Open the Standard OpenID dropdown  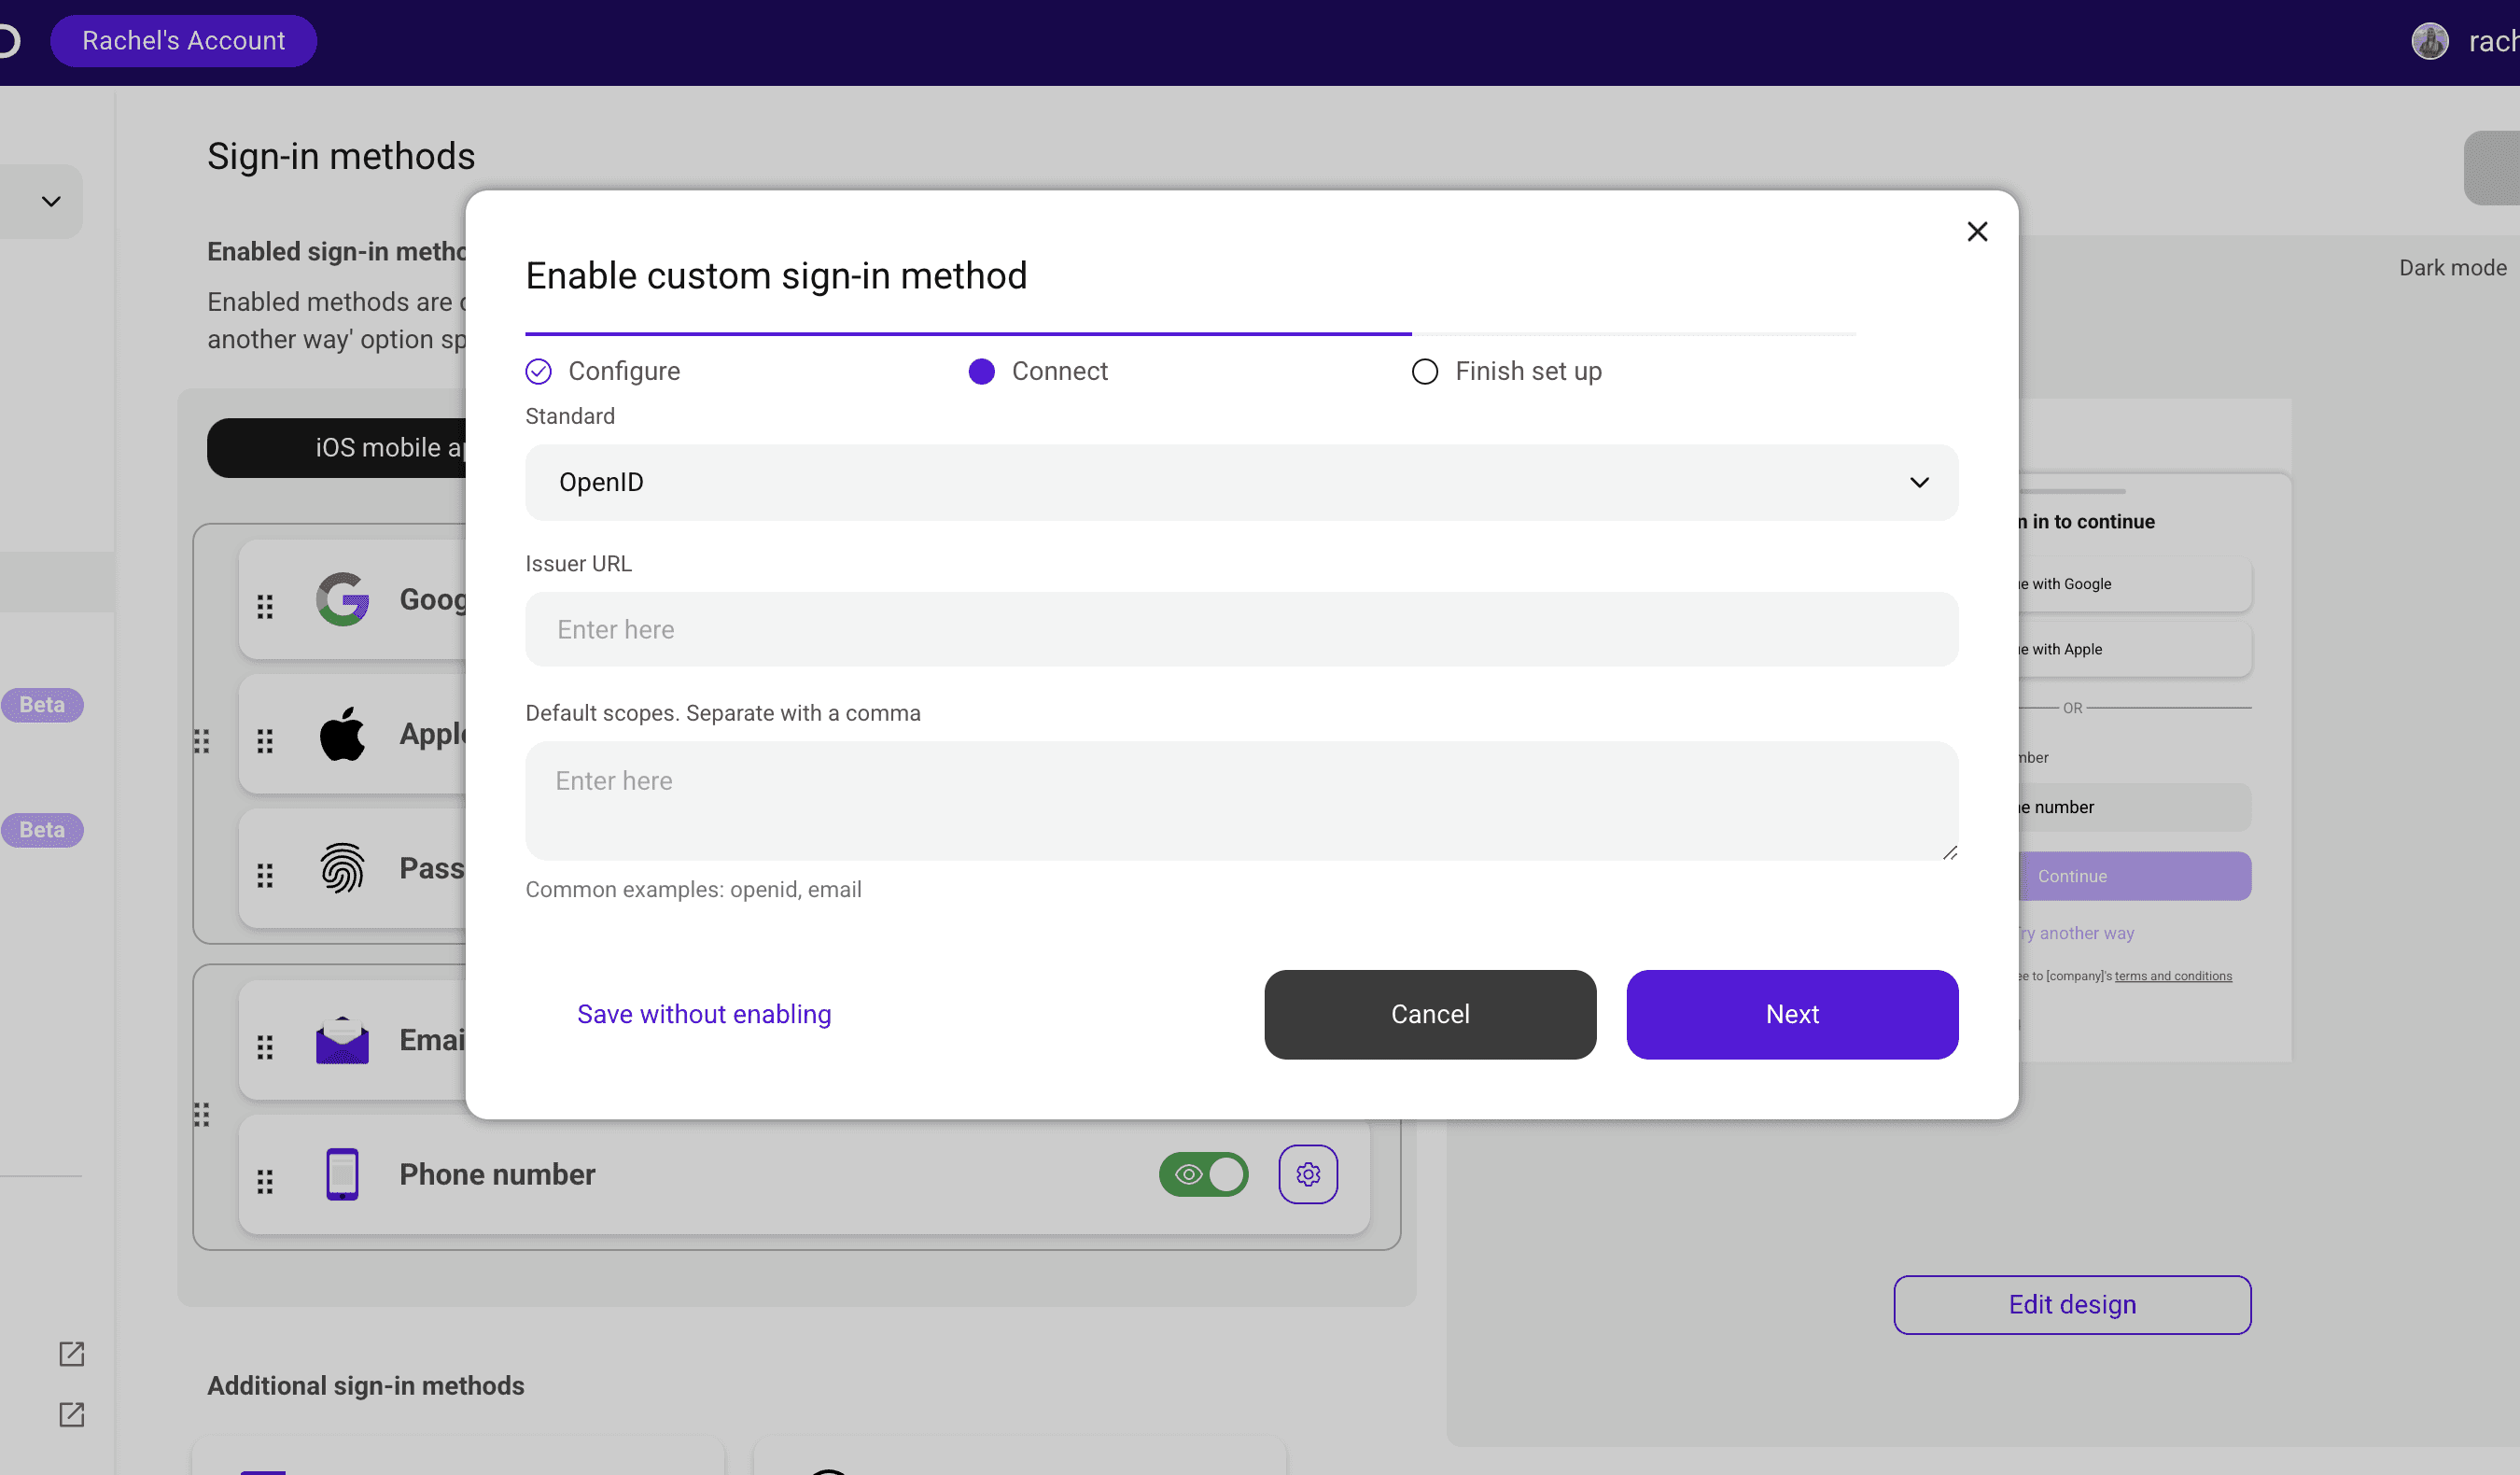pyautogui.click(x=1241, y=482)
